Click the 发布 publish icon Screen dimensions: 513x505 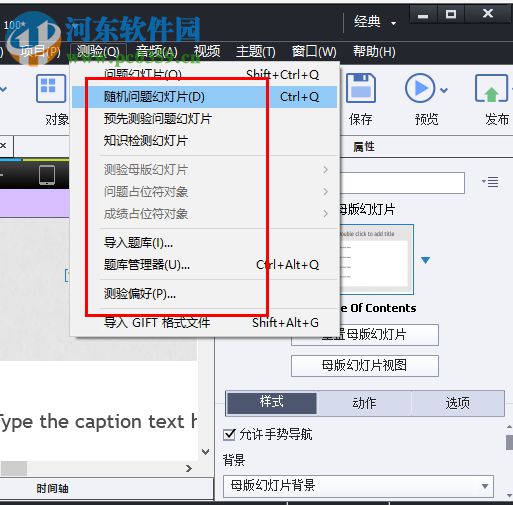tap(492, 88)
